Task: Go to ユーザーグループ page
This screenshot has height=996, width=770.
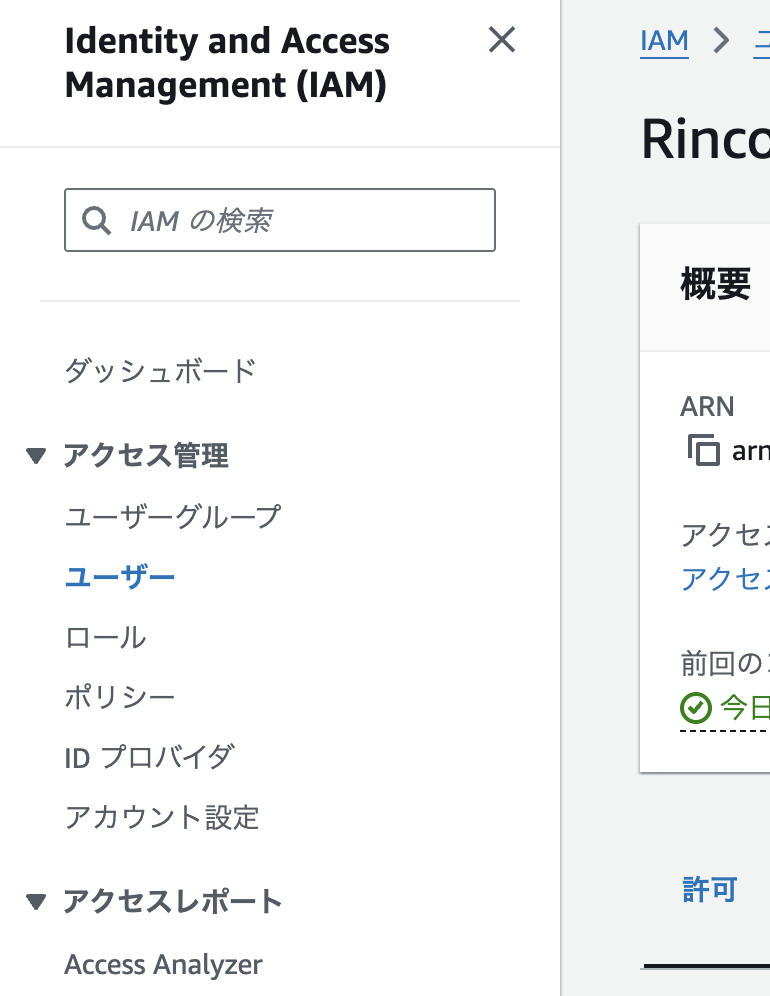Action: 172,517
